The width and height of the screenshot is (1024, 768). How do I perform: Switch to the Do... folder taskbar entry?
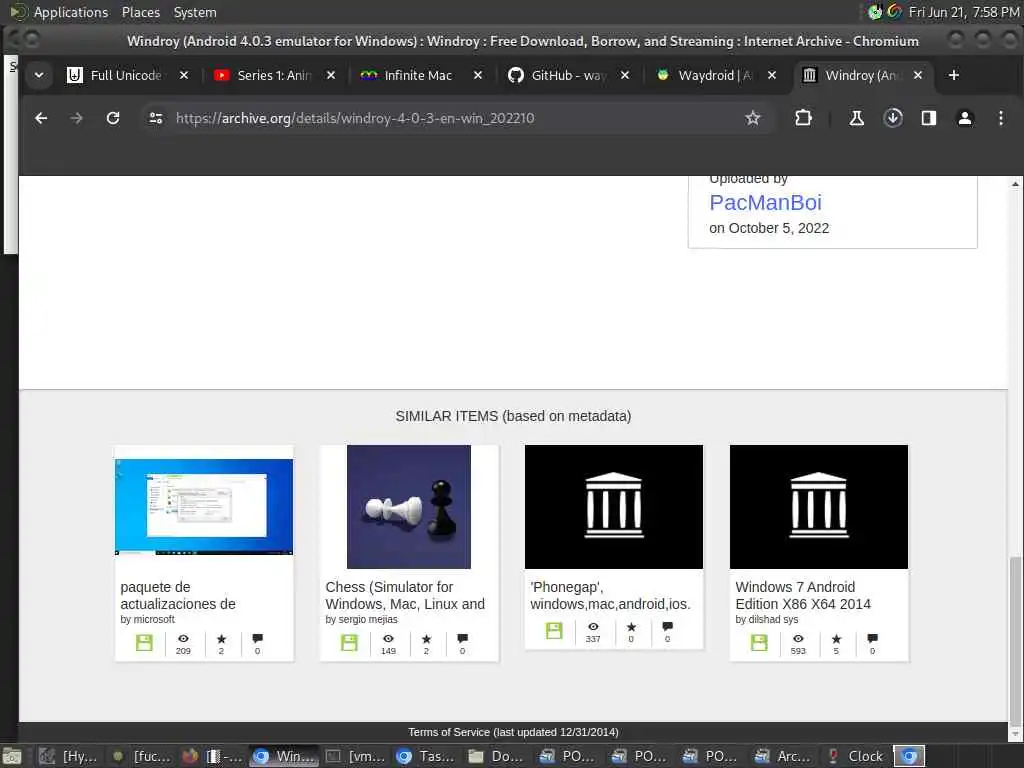[x=496, y=756]
